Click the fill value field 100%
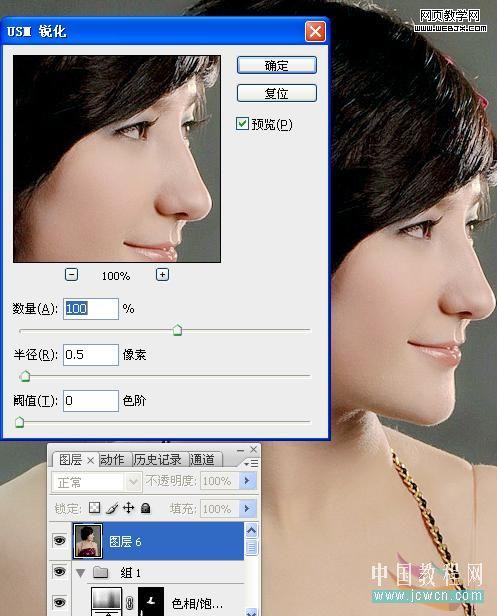The height and width of the screenshot is (616, 497). click(219, 509)
